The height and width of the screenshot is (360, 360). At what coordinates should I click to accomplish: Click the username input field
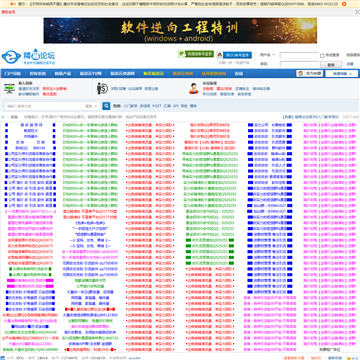tap(299, 55)
